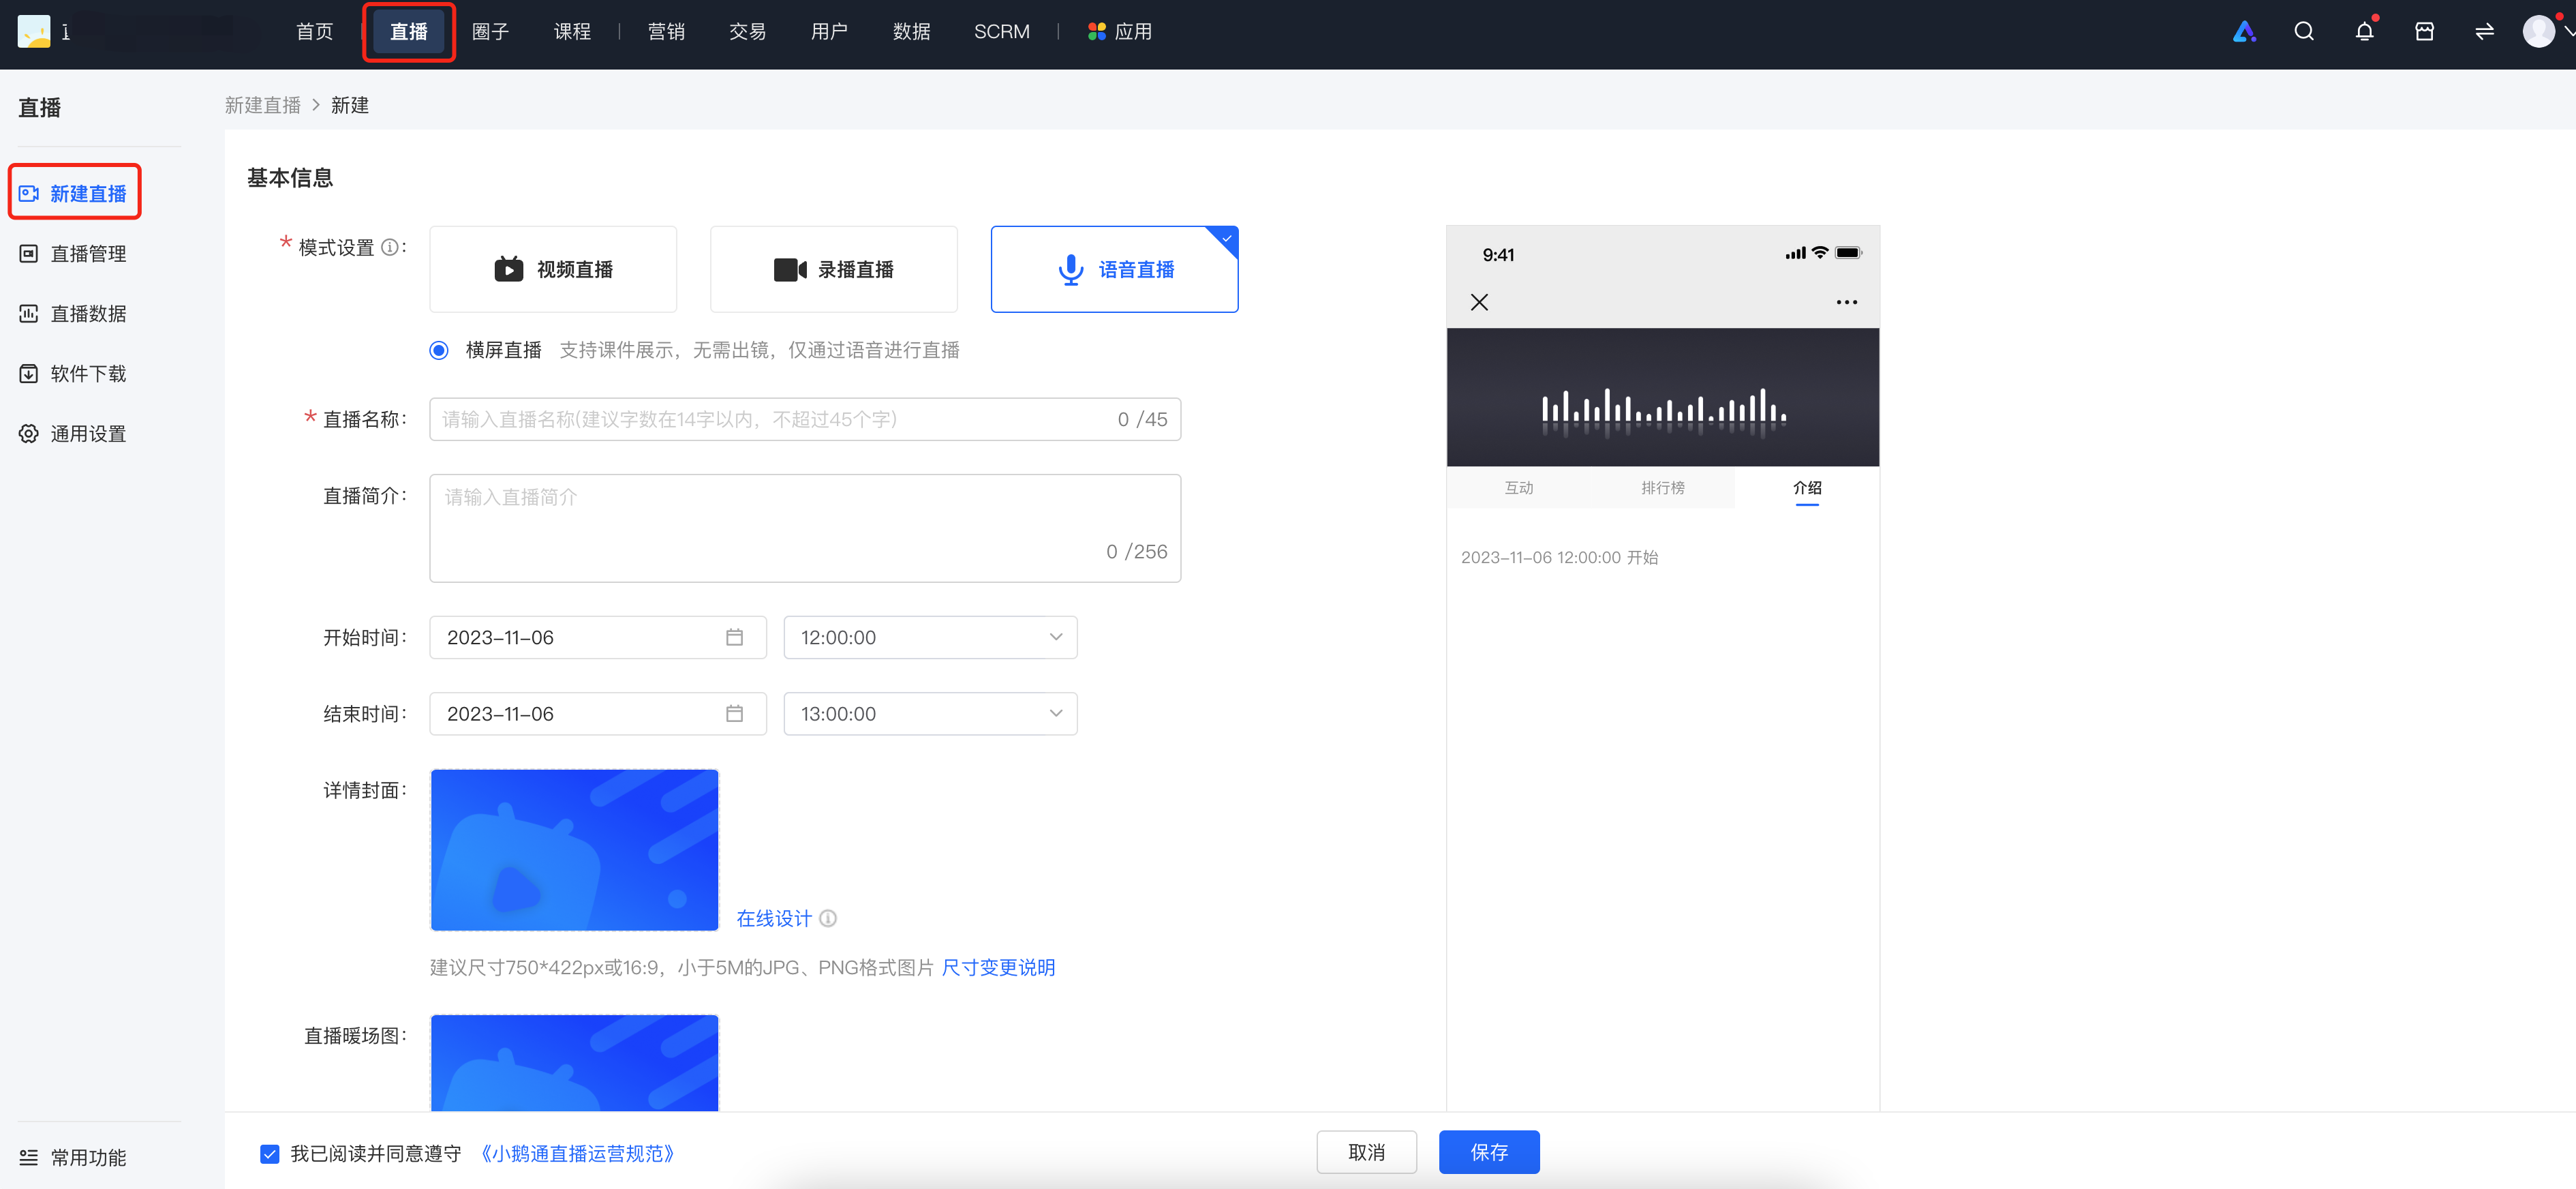Click the 保存 button
The width and height of the screenshot is (2576, 1189).
pyautogui.click(x=1489, y=1152)
